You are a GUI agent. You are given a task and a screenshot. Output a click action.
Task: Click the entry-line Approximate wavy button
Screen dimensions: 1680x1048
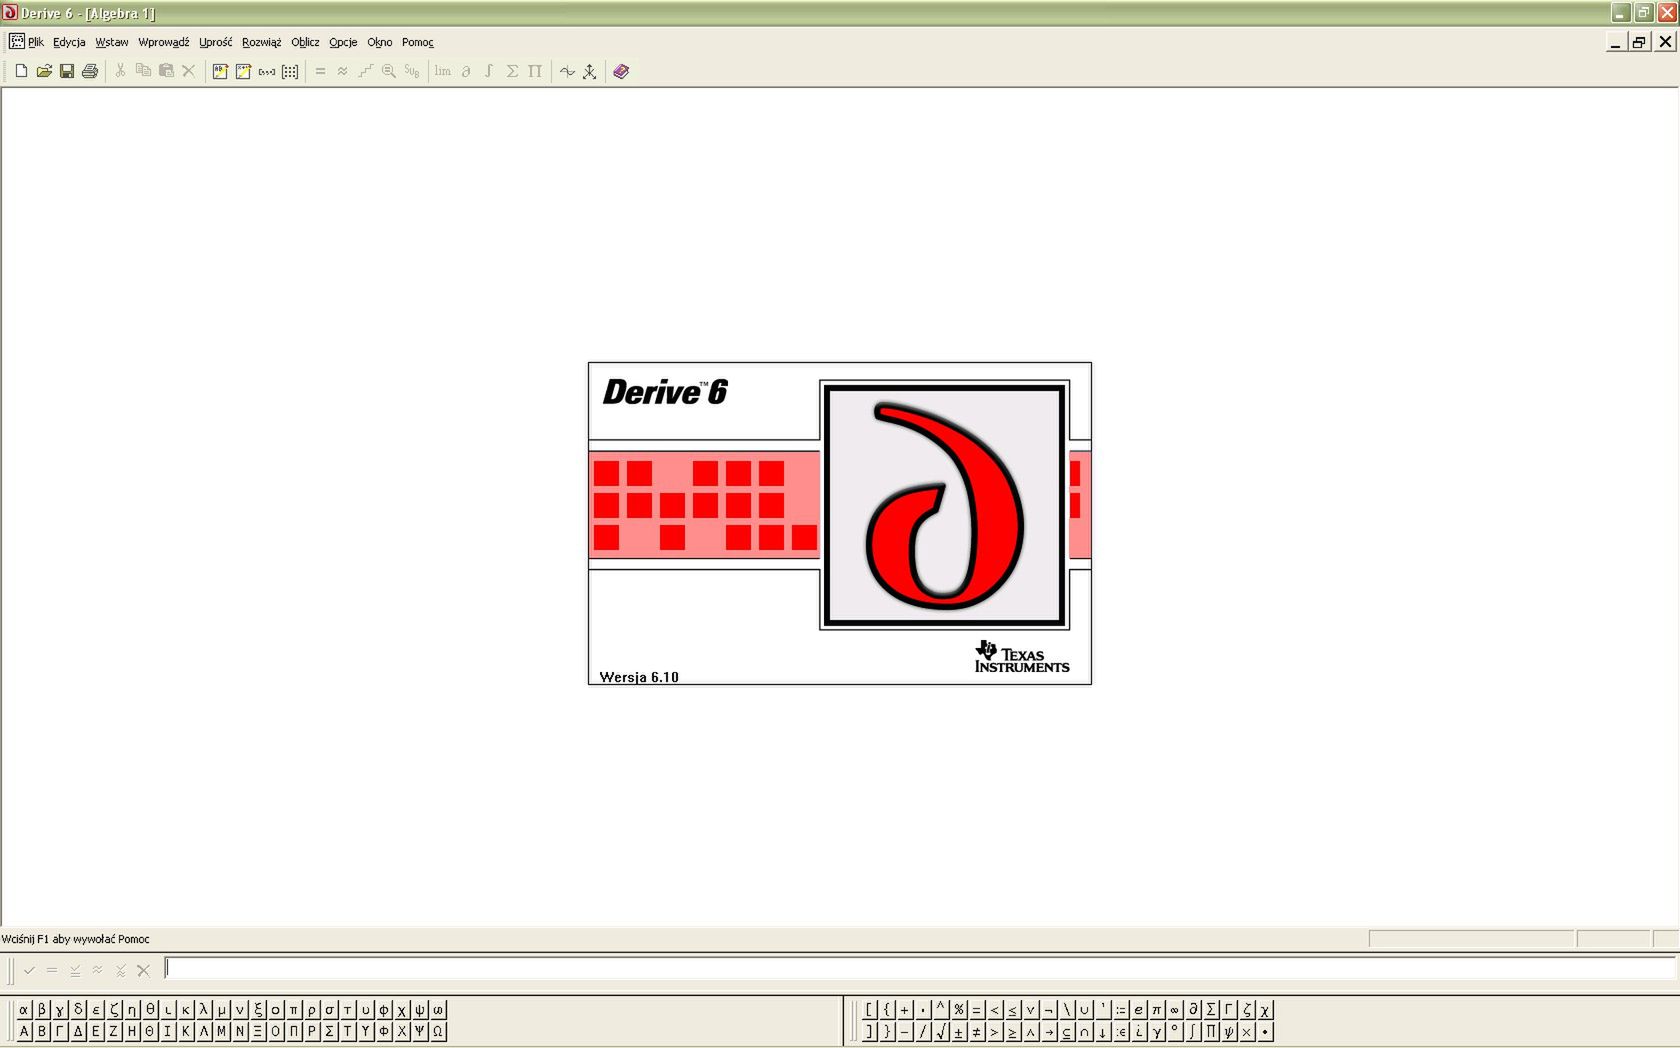[97, 970]
